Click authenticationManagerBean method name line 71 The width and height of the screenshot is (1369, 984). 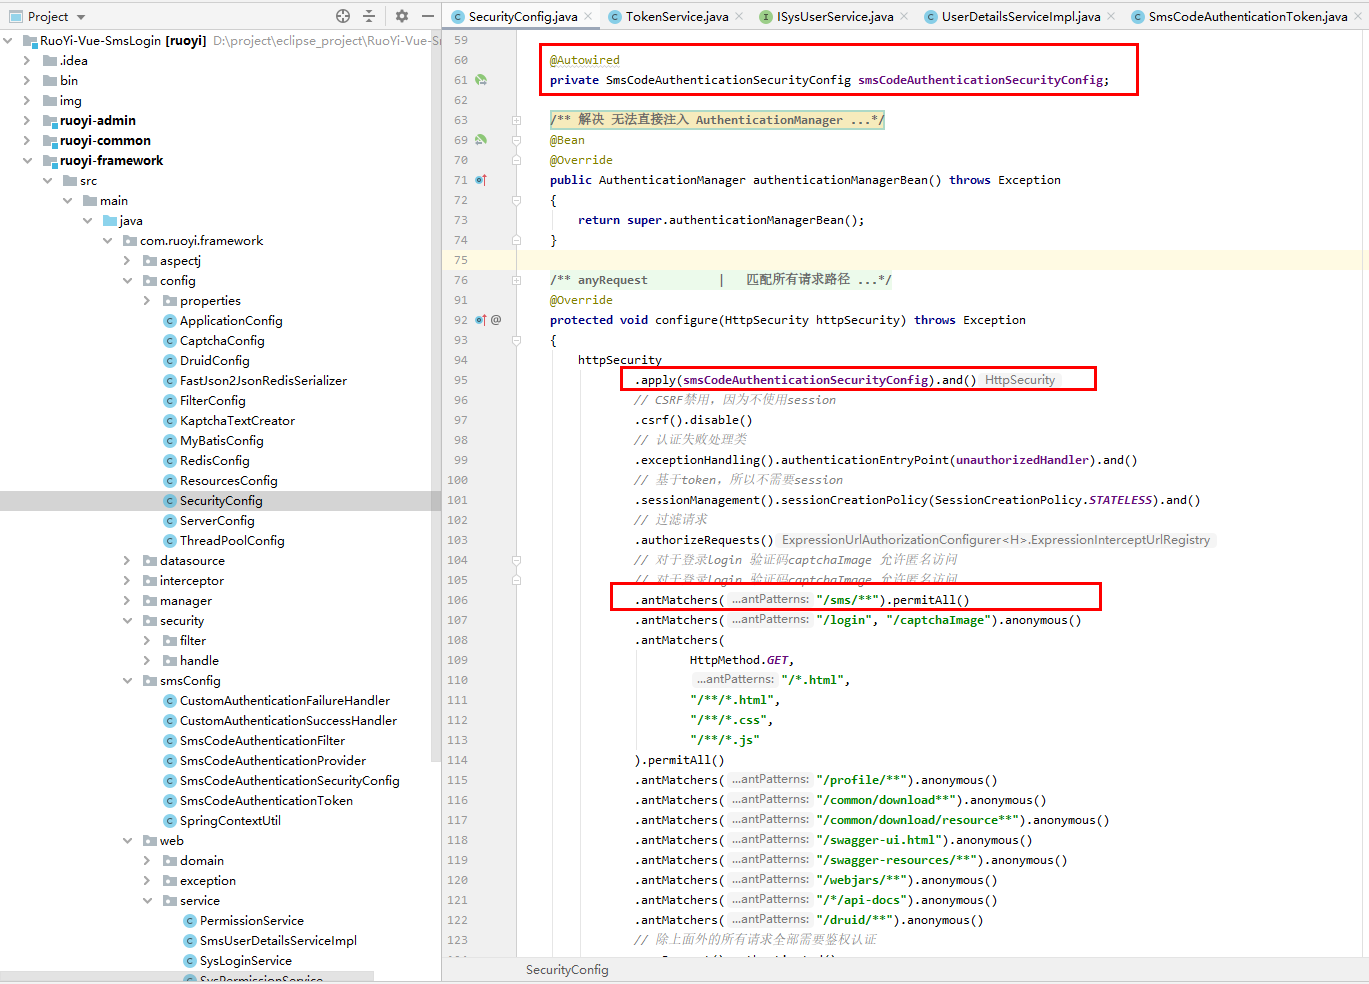pos(840,180)
